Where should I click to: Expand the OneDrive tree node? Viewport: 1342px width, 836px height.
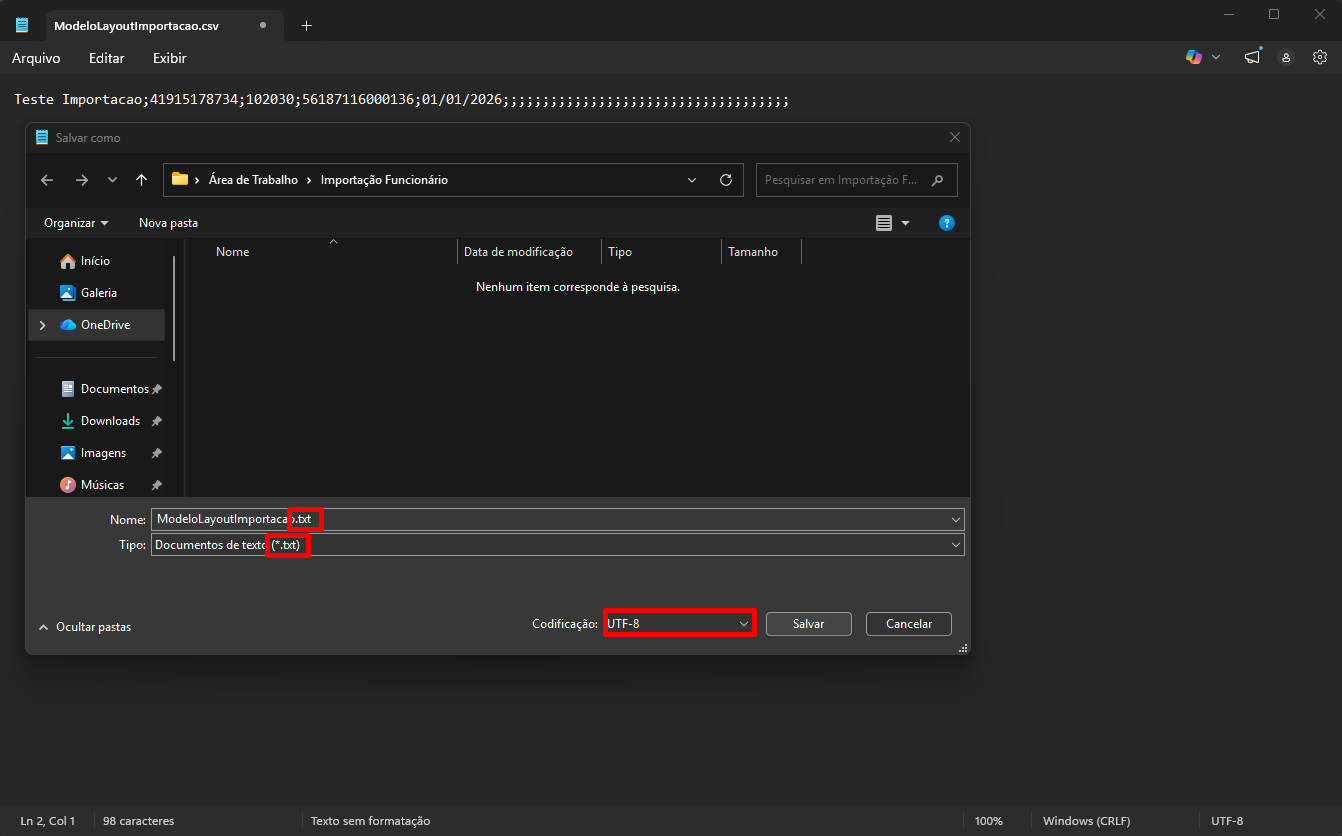click(x=41, y=325)
